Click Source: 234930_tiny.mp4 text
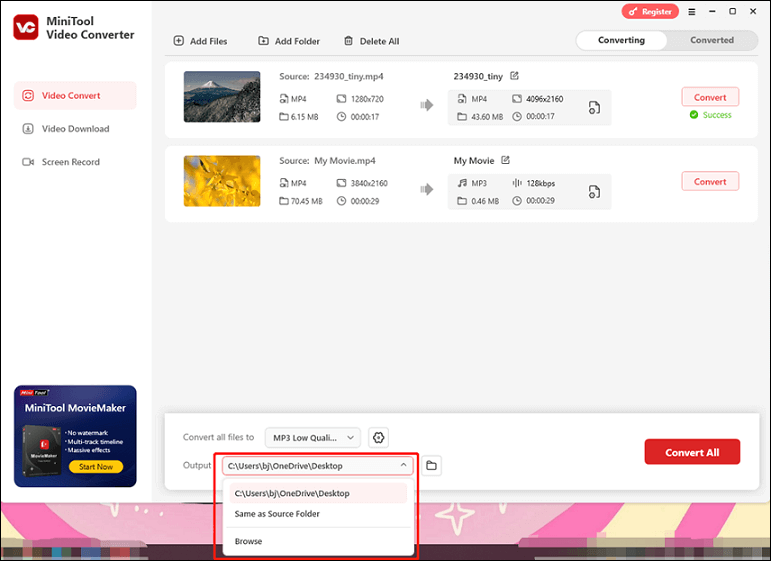771x561 pixels. tap(331, 76)
